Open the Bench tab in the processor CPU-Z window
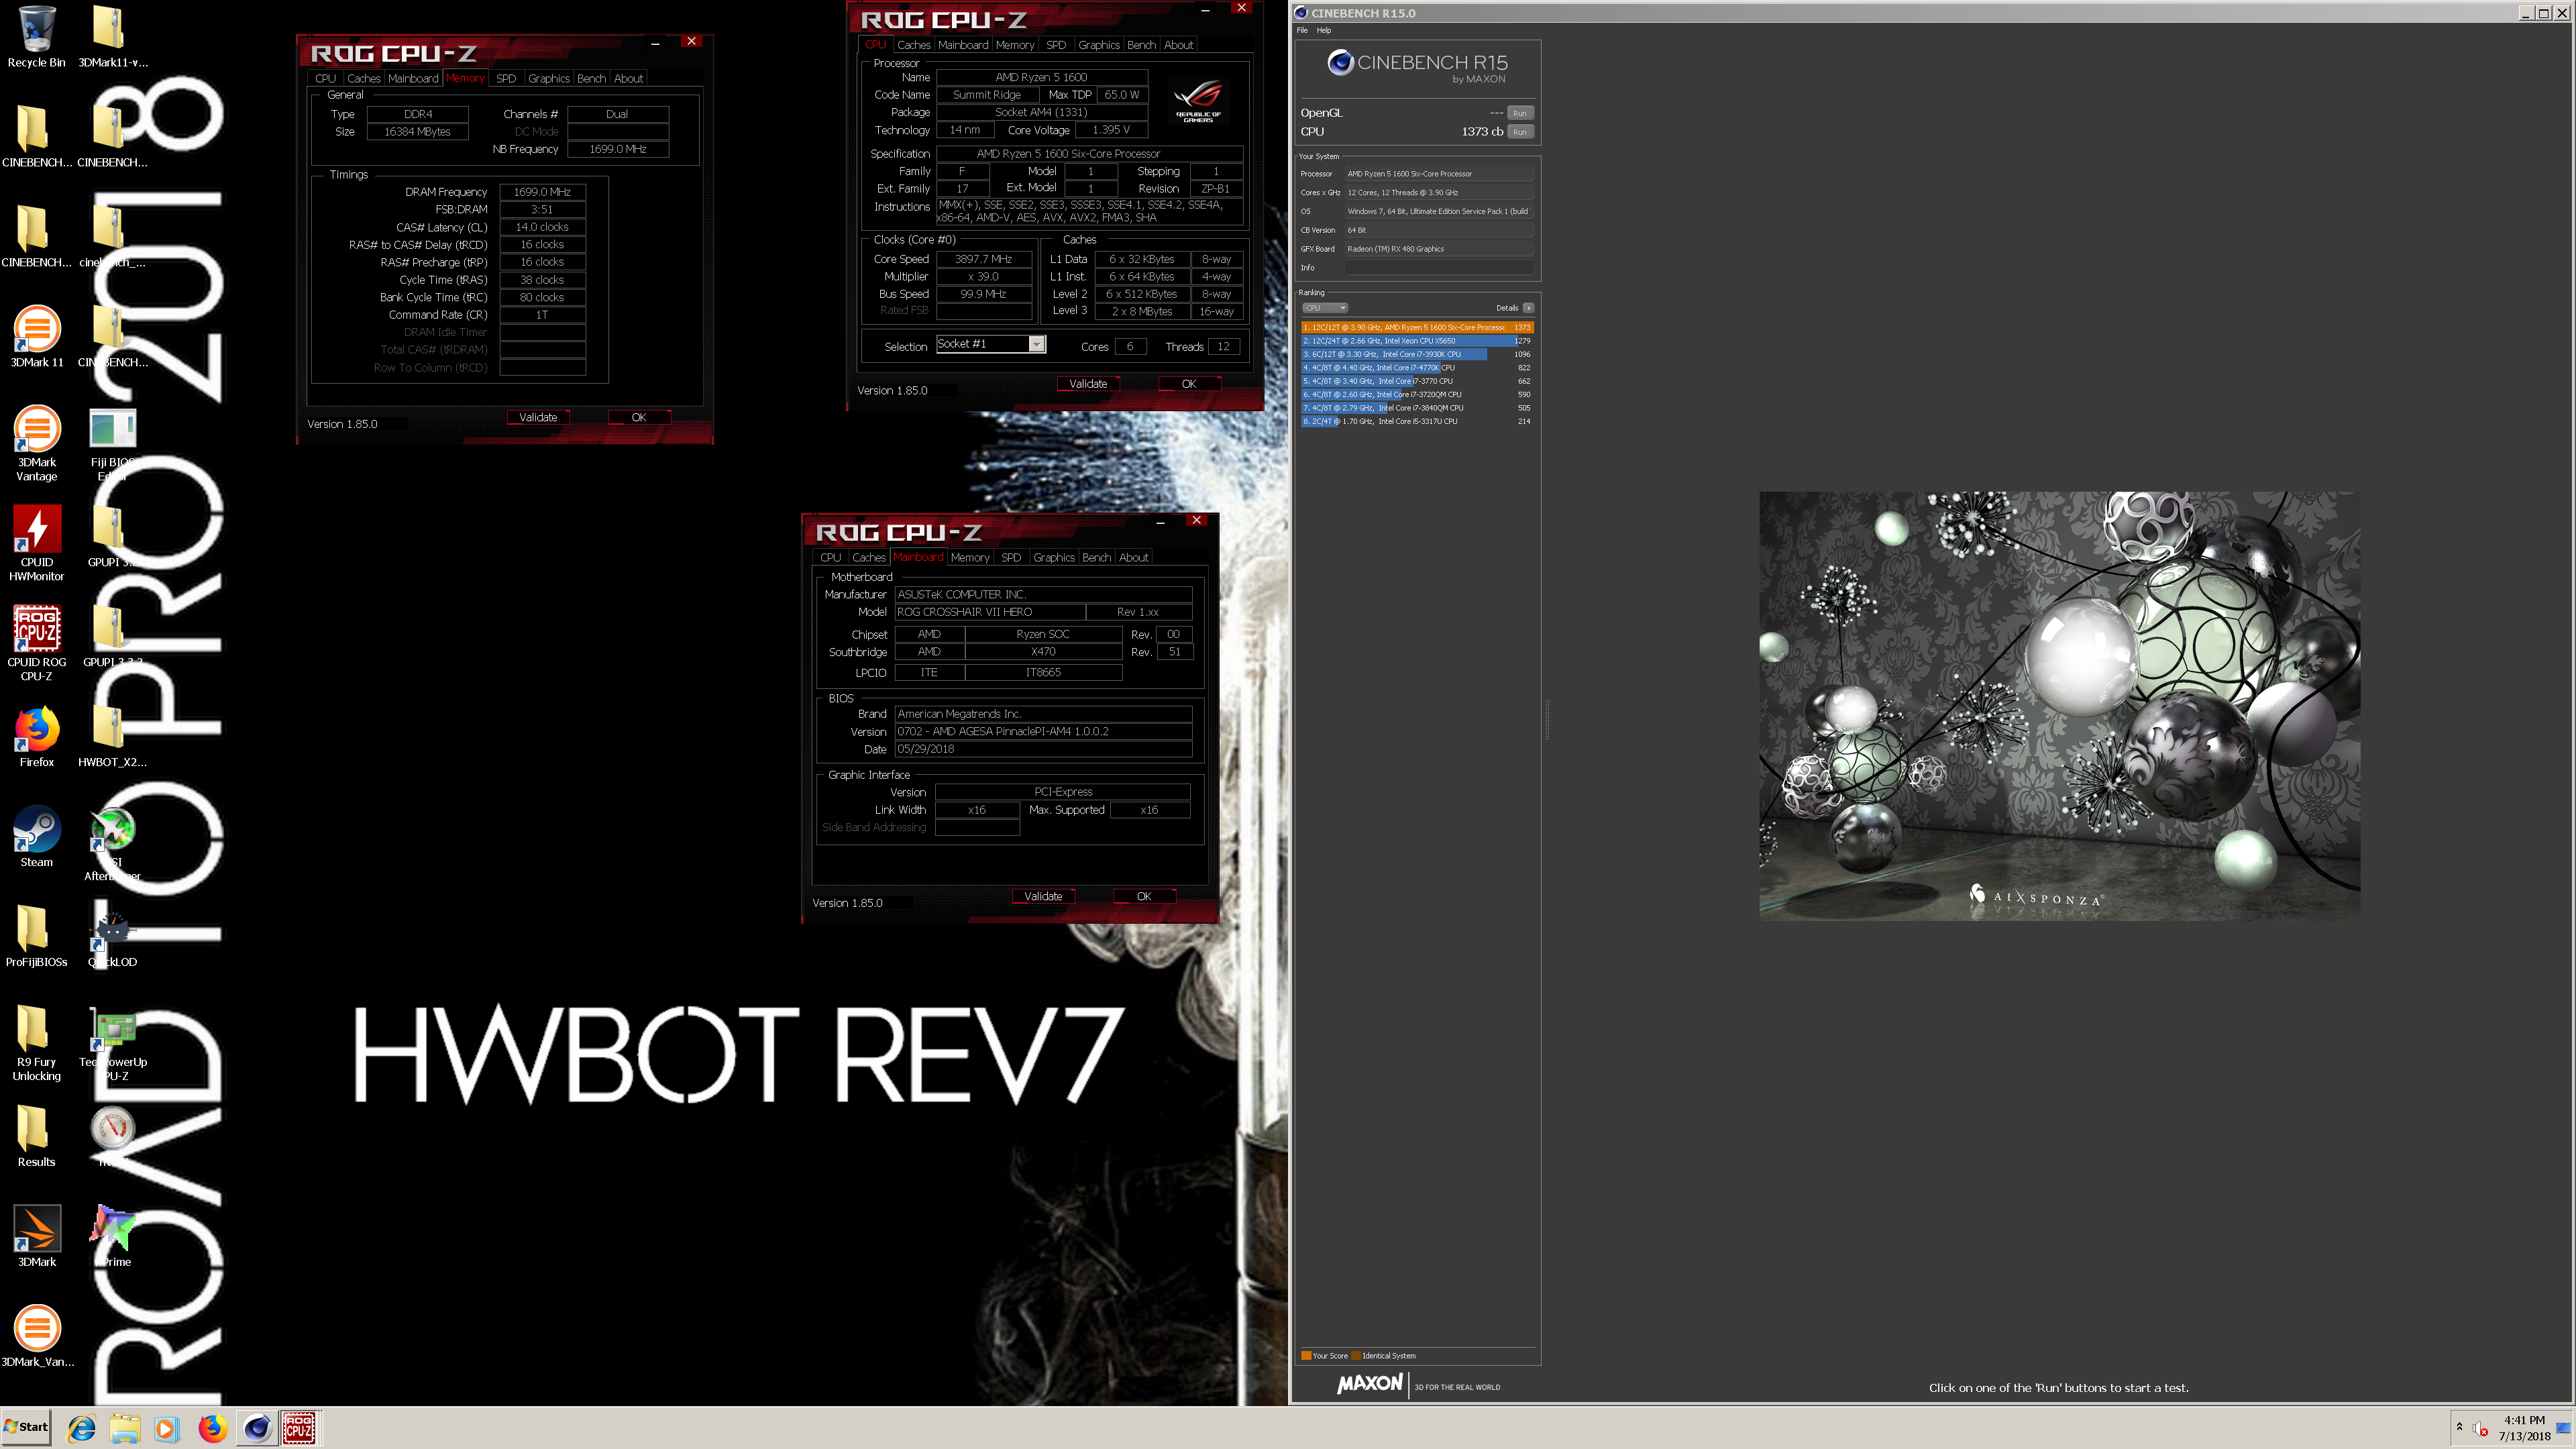This screenshot has height=1449, width=2576. point(1141,45)
